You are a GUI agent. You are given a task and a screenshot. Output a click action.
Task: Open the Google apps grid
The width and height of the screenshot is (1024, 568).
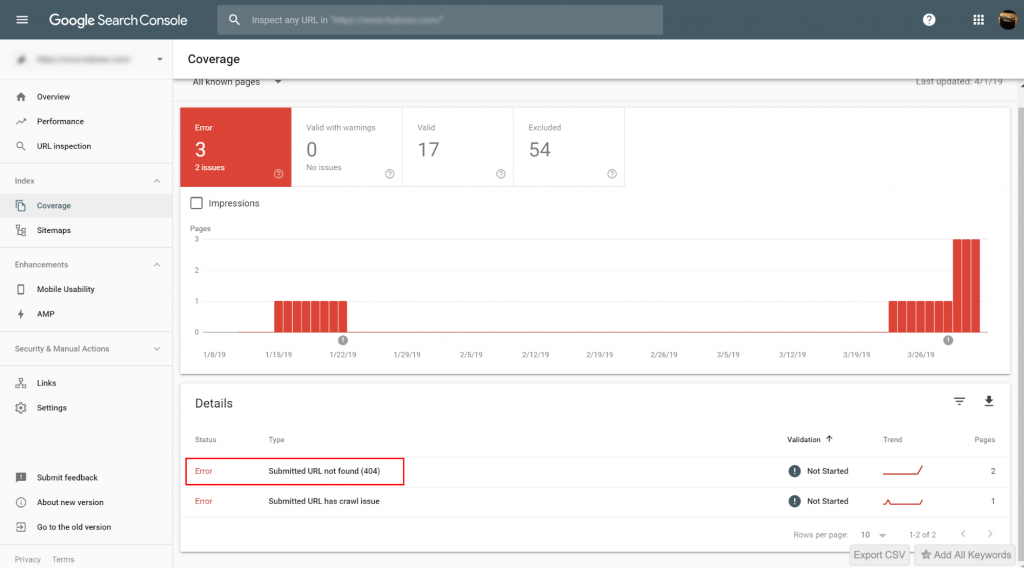pyautogui.click(x=978, y=20)
